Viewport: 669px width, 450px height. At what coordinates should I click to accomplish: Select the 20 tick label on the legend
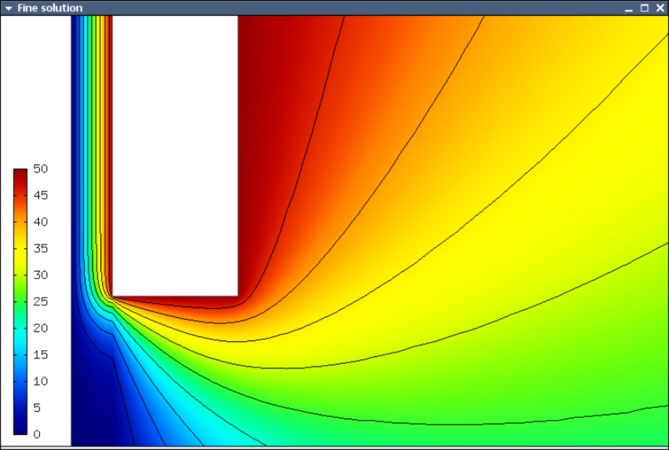click(x=39, y=328)
